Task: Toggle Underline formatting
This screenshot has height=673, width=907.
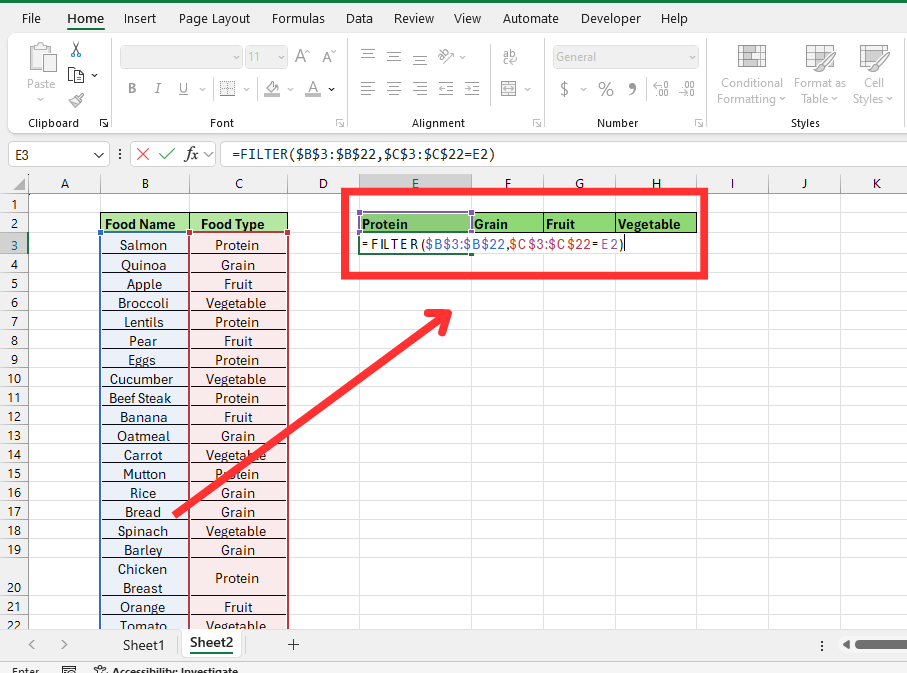Action: coord(183,89)
